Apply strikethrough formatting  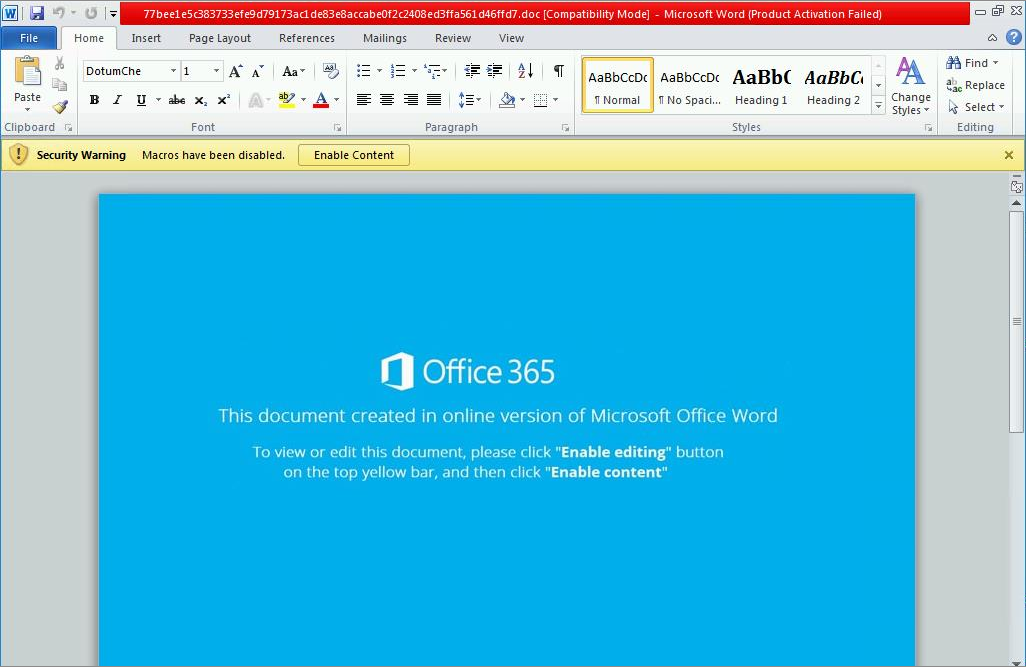click(x=175, y=99)
